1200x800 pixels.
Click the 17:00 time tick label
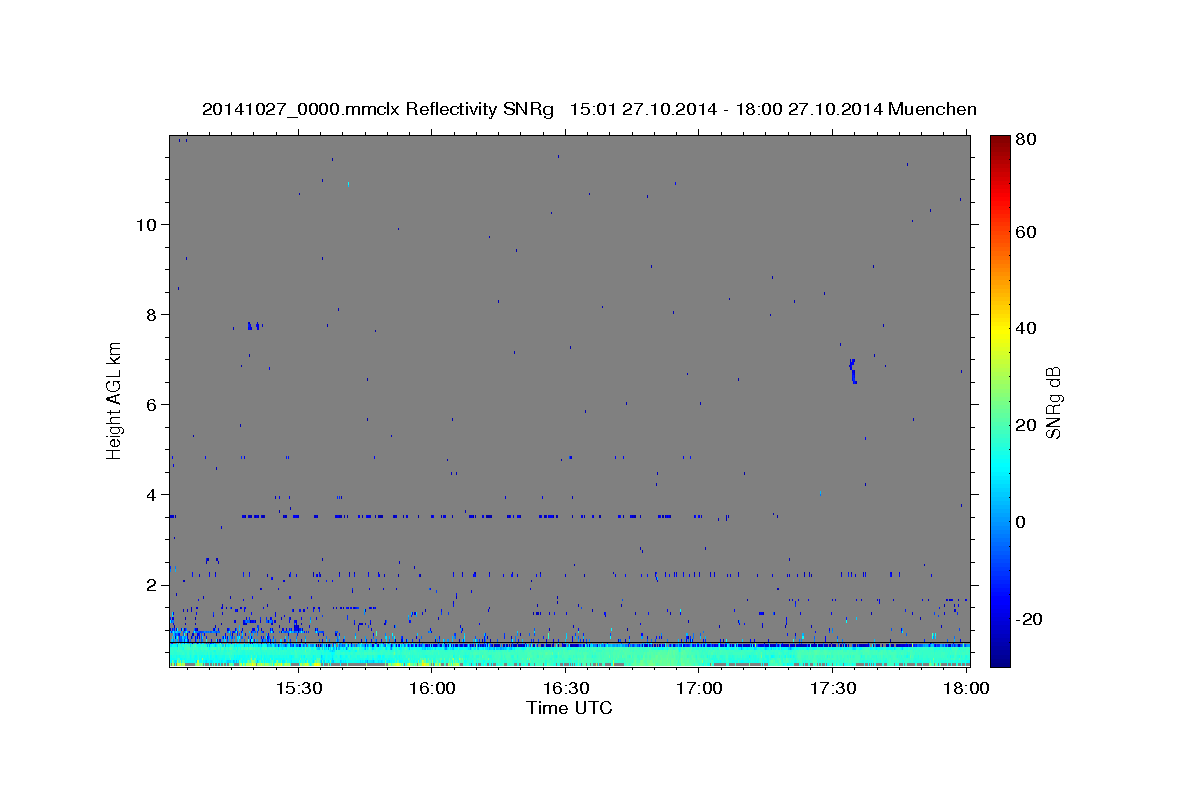click(700, 689)
